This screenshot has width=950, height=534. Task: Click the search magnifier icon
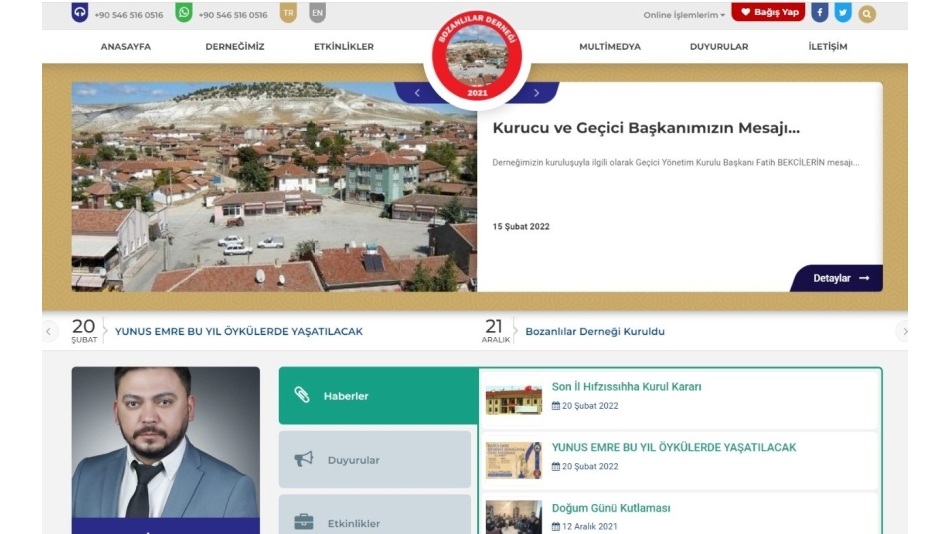point(867,14)
